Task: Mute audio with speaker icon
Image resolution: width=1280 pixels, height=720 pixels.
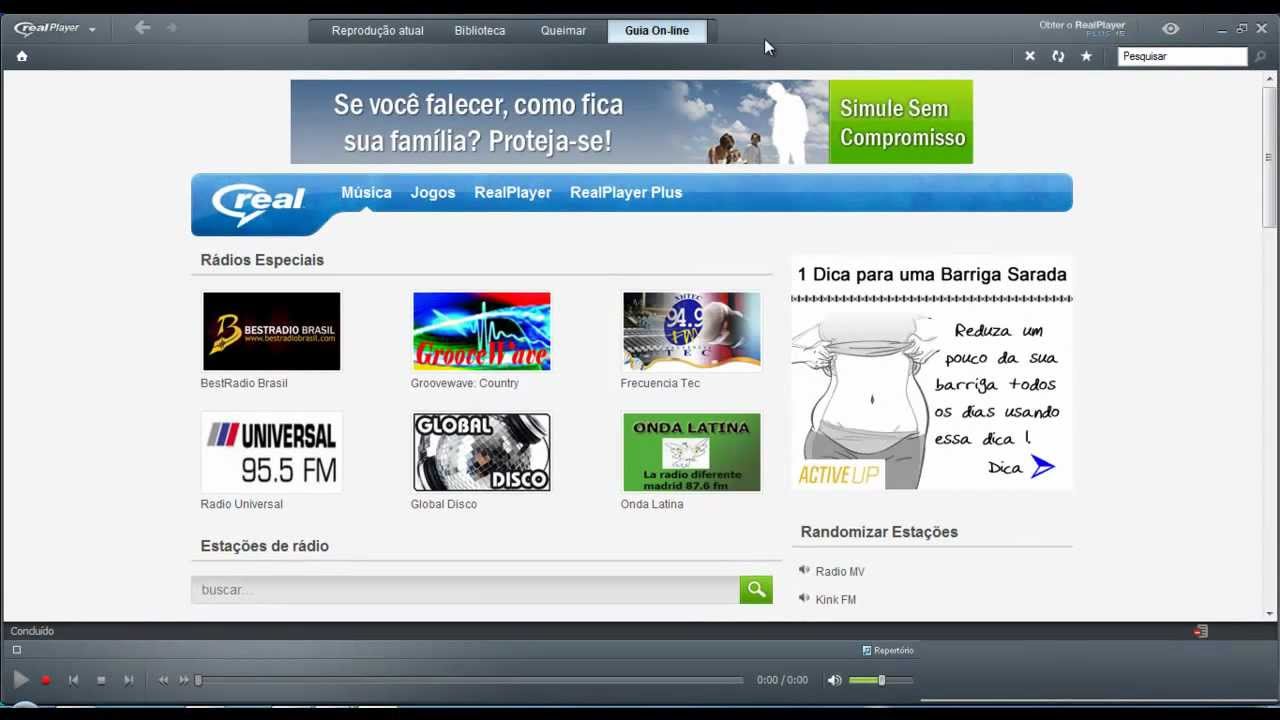Action: point(834,680)
